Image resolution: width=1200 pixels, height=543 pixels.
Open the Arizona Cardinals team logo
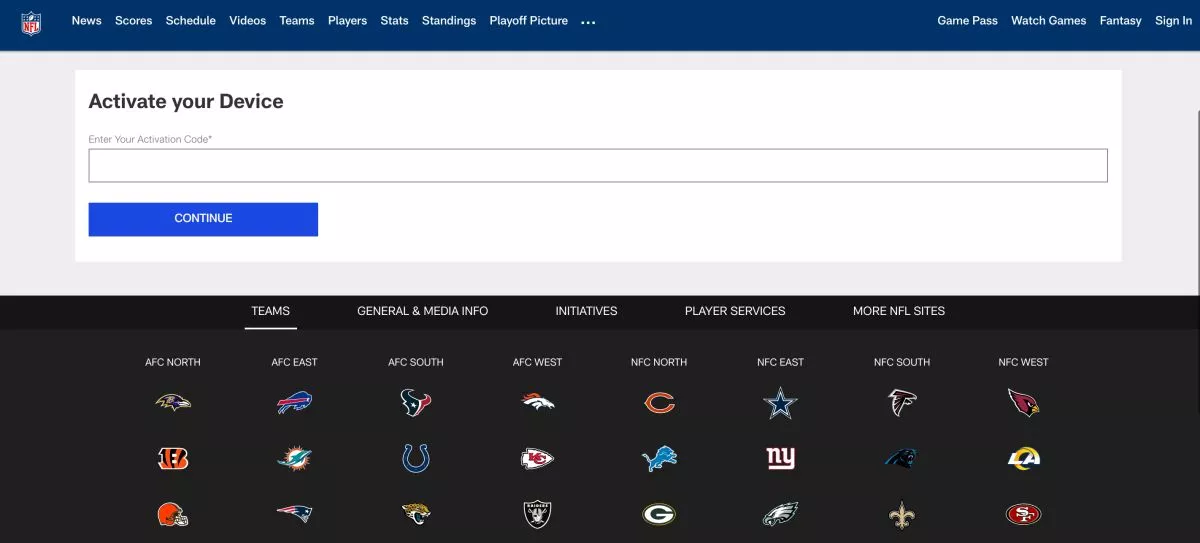(1024, 402)
